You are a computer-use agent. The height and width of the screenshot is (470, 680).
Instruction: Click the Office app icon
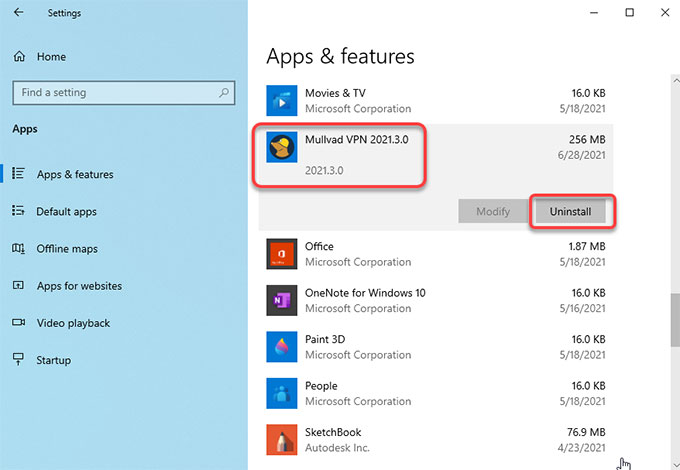[282, 254]
